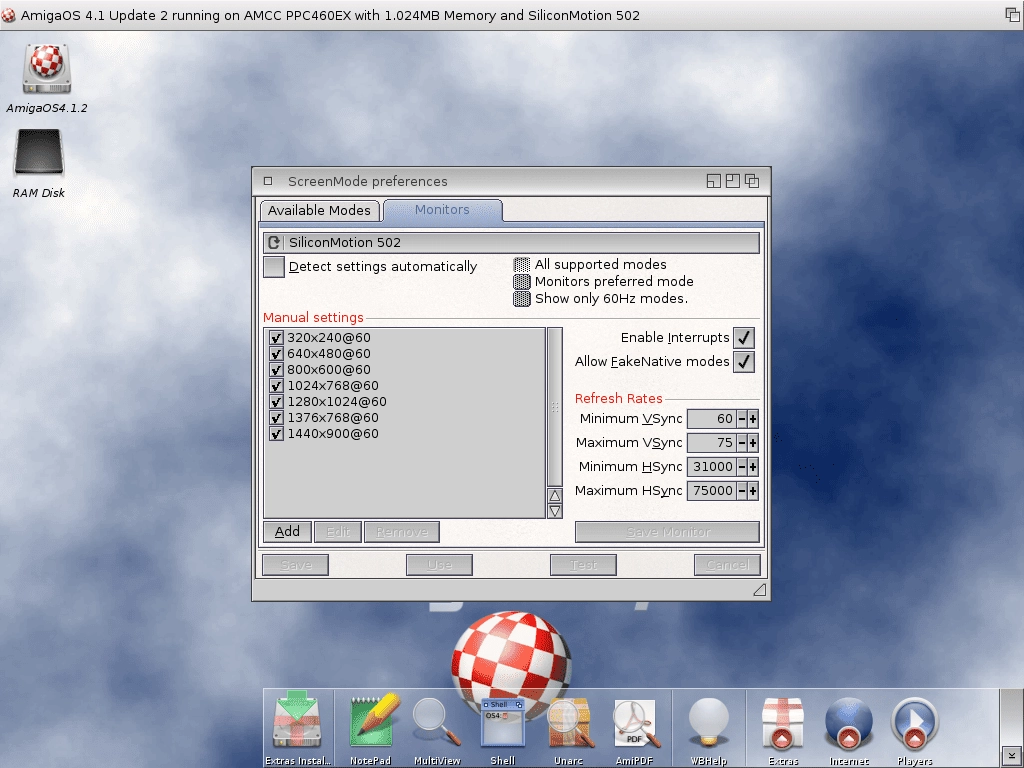
Task: Launch AmiPDF from the dock
Action: coord(635,722)
